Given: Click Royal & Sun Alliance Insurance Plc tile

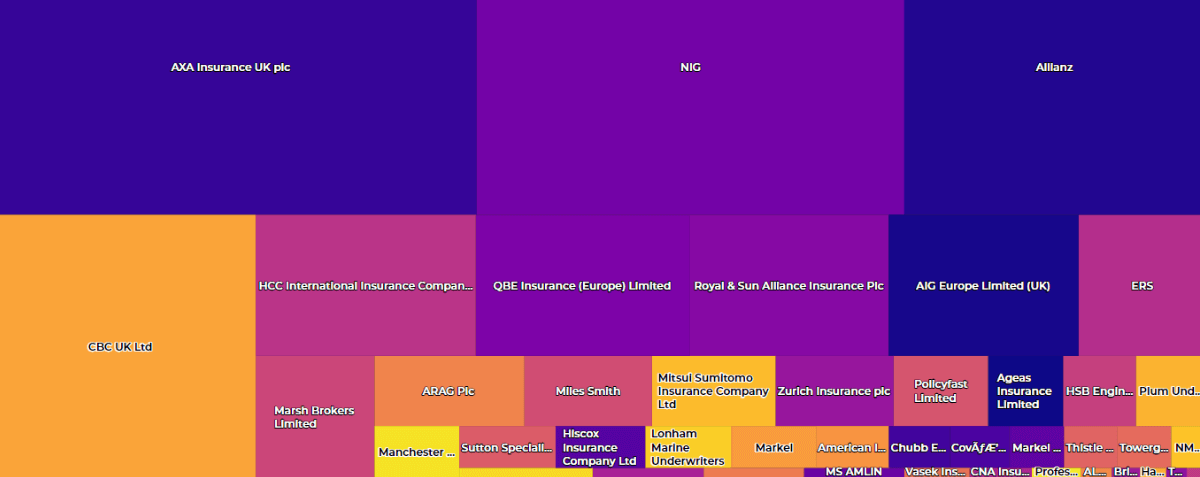Looking at the screenshot, I should (789, 285).
